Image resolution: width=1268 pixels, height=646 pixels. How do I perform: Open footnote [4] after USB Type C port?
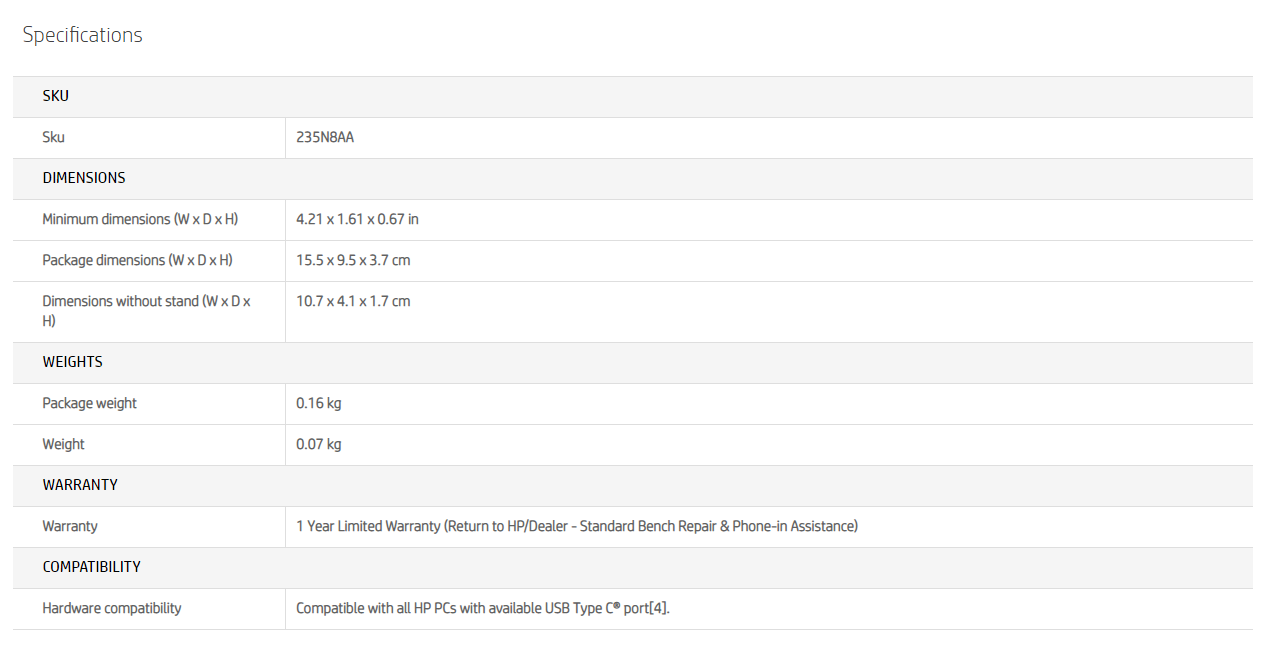(x=658, y=608)
